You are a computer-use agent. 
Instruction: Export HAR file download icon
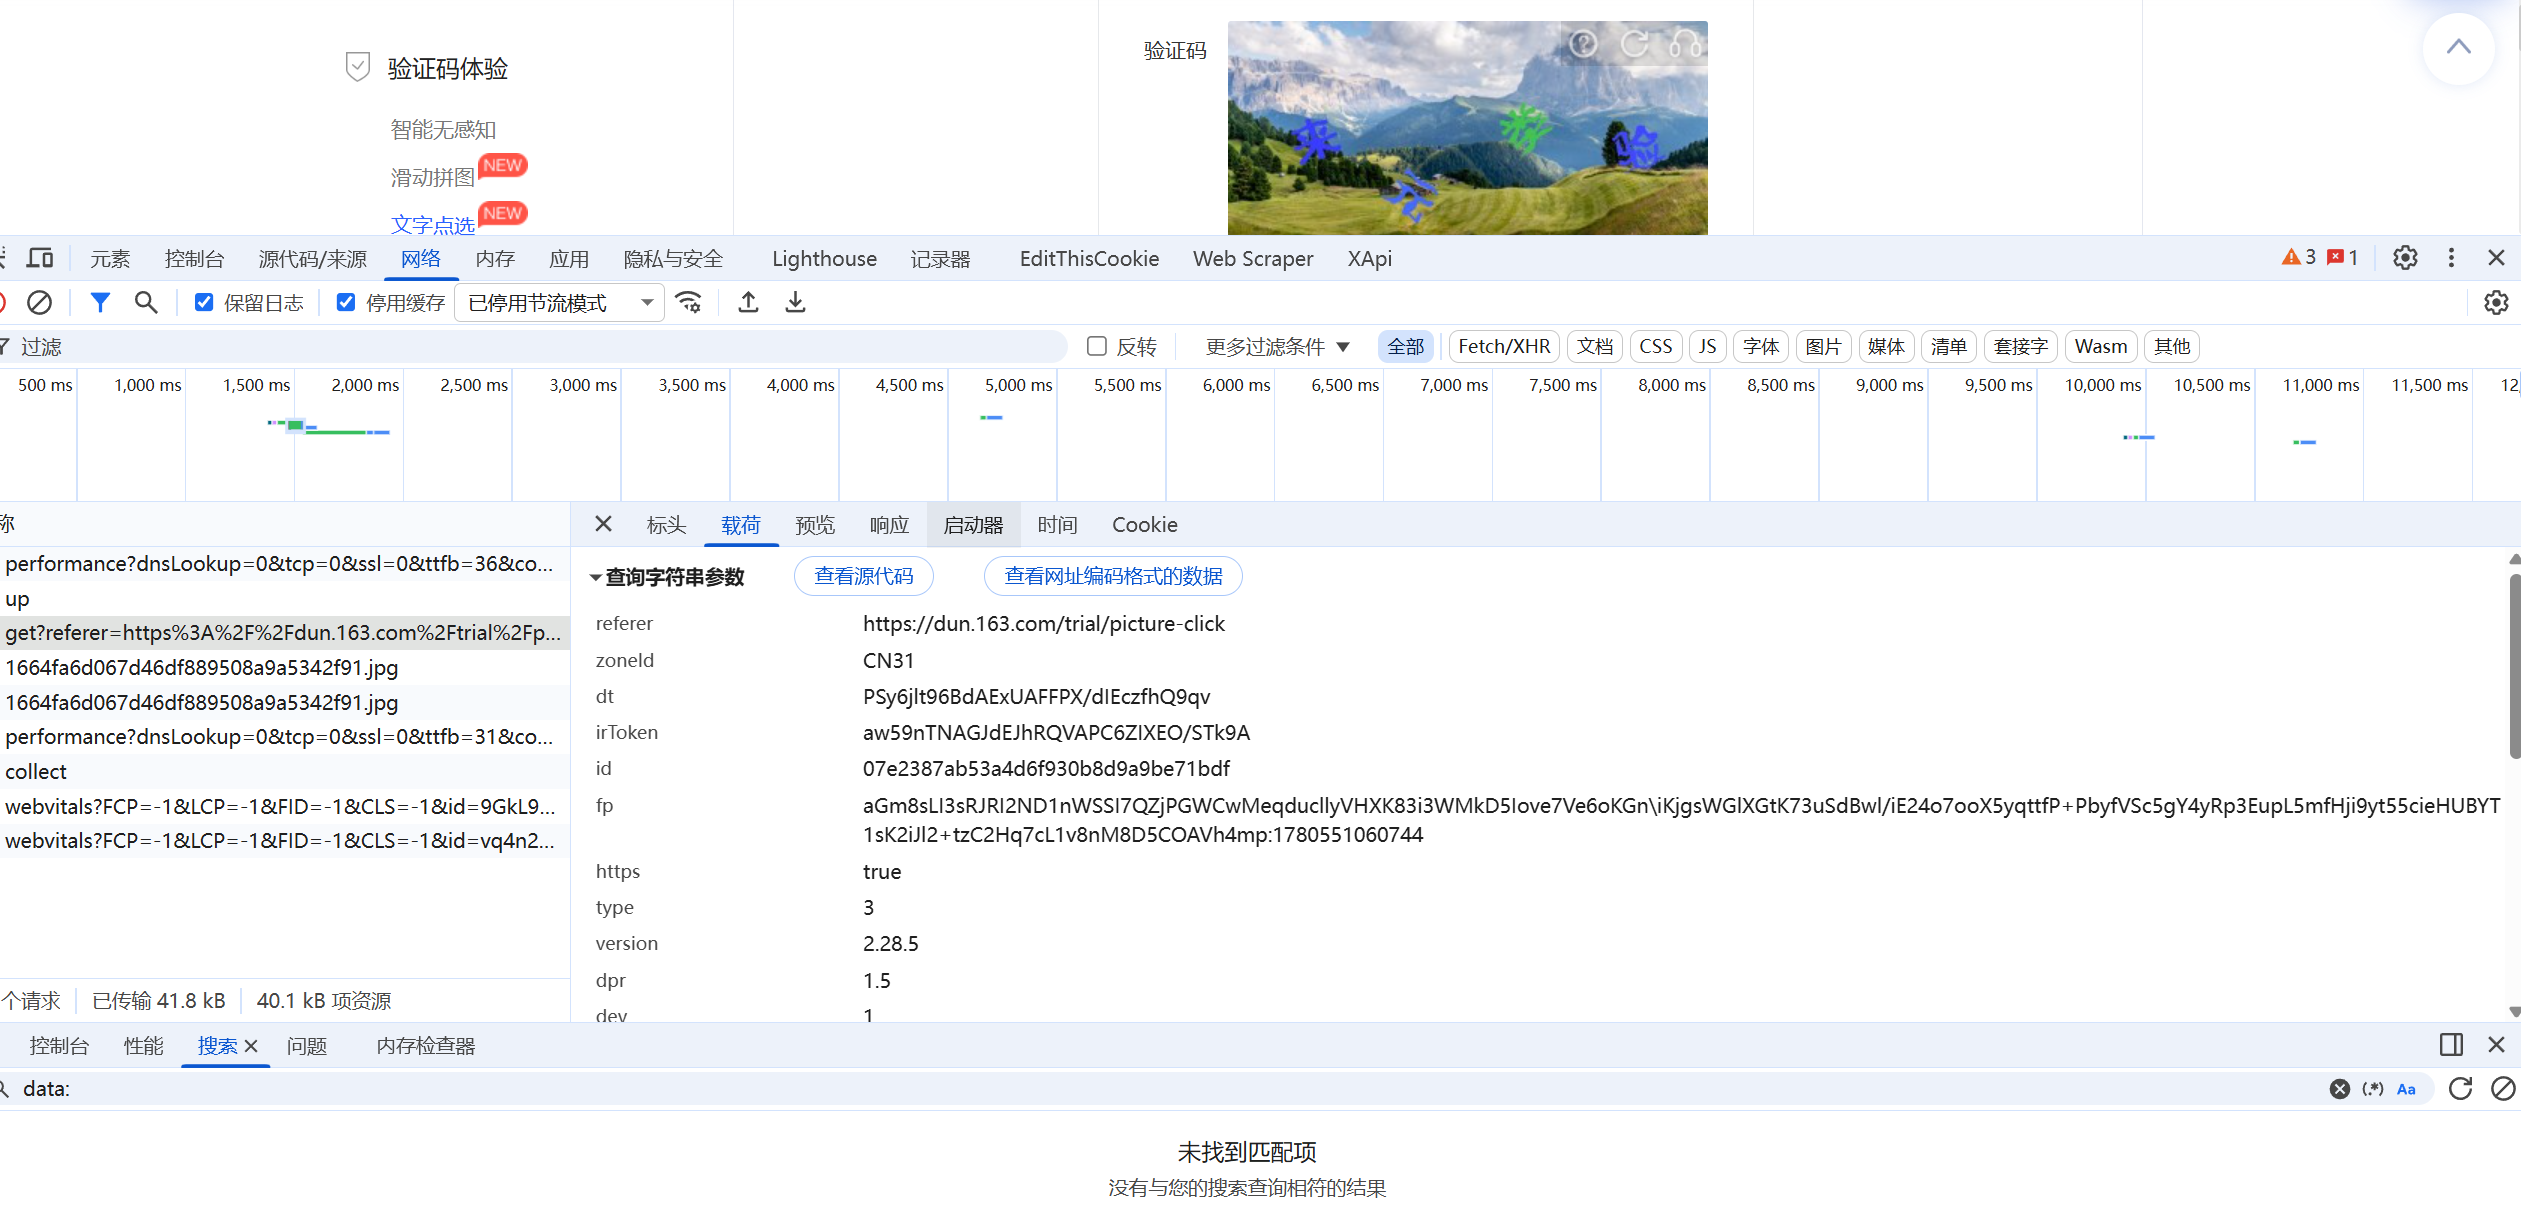pyautogui.click(x=795, y=302)
